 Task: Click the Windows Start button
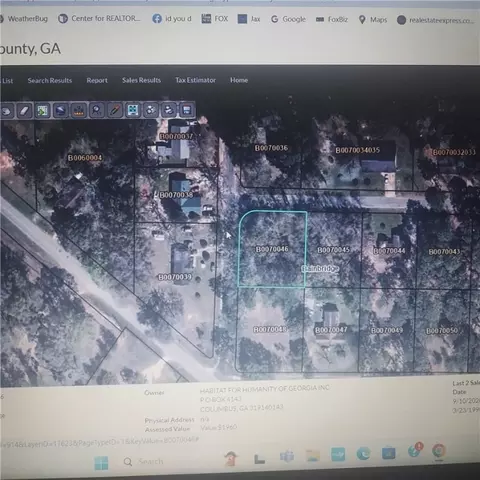[x=101, y=463]
